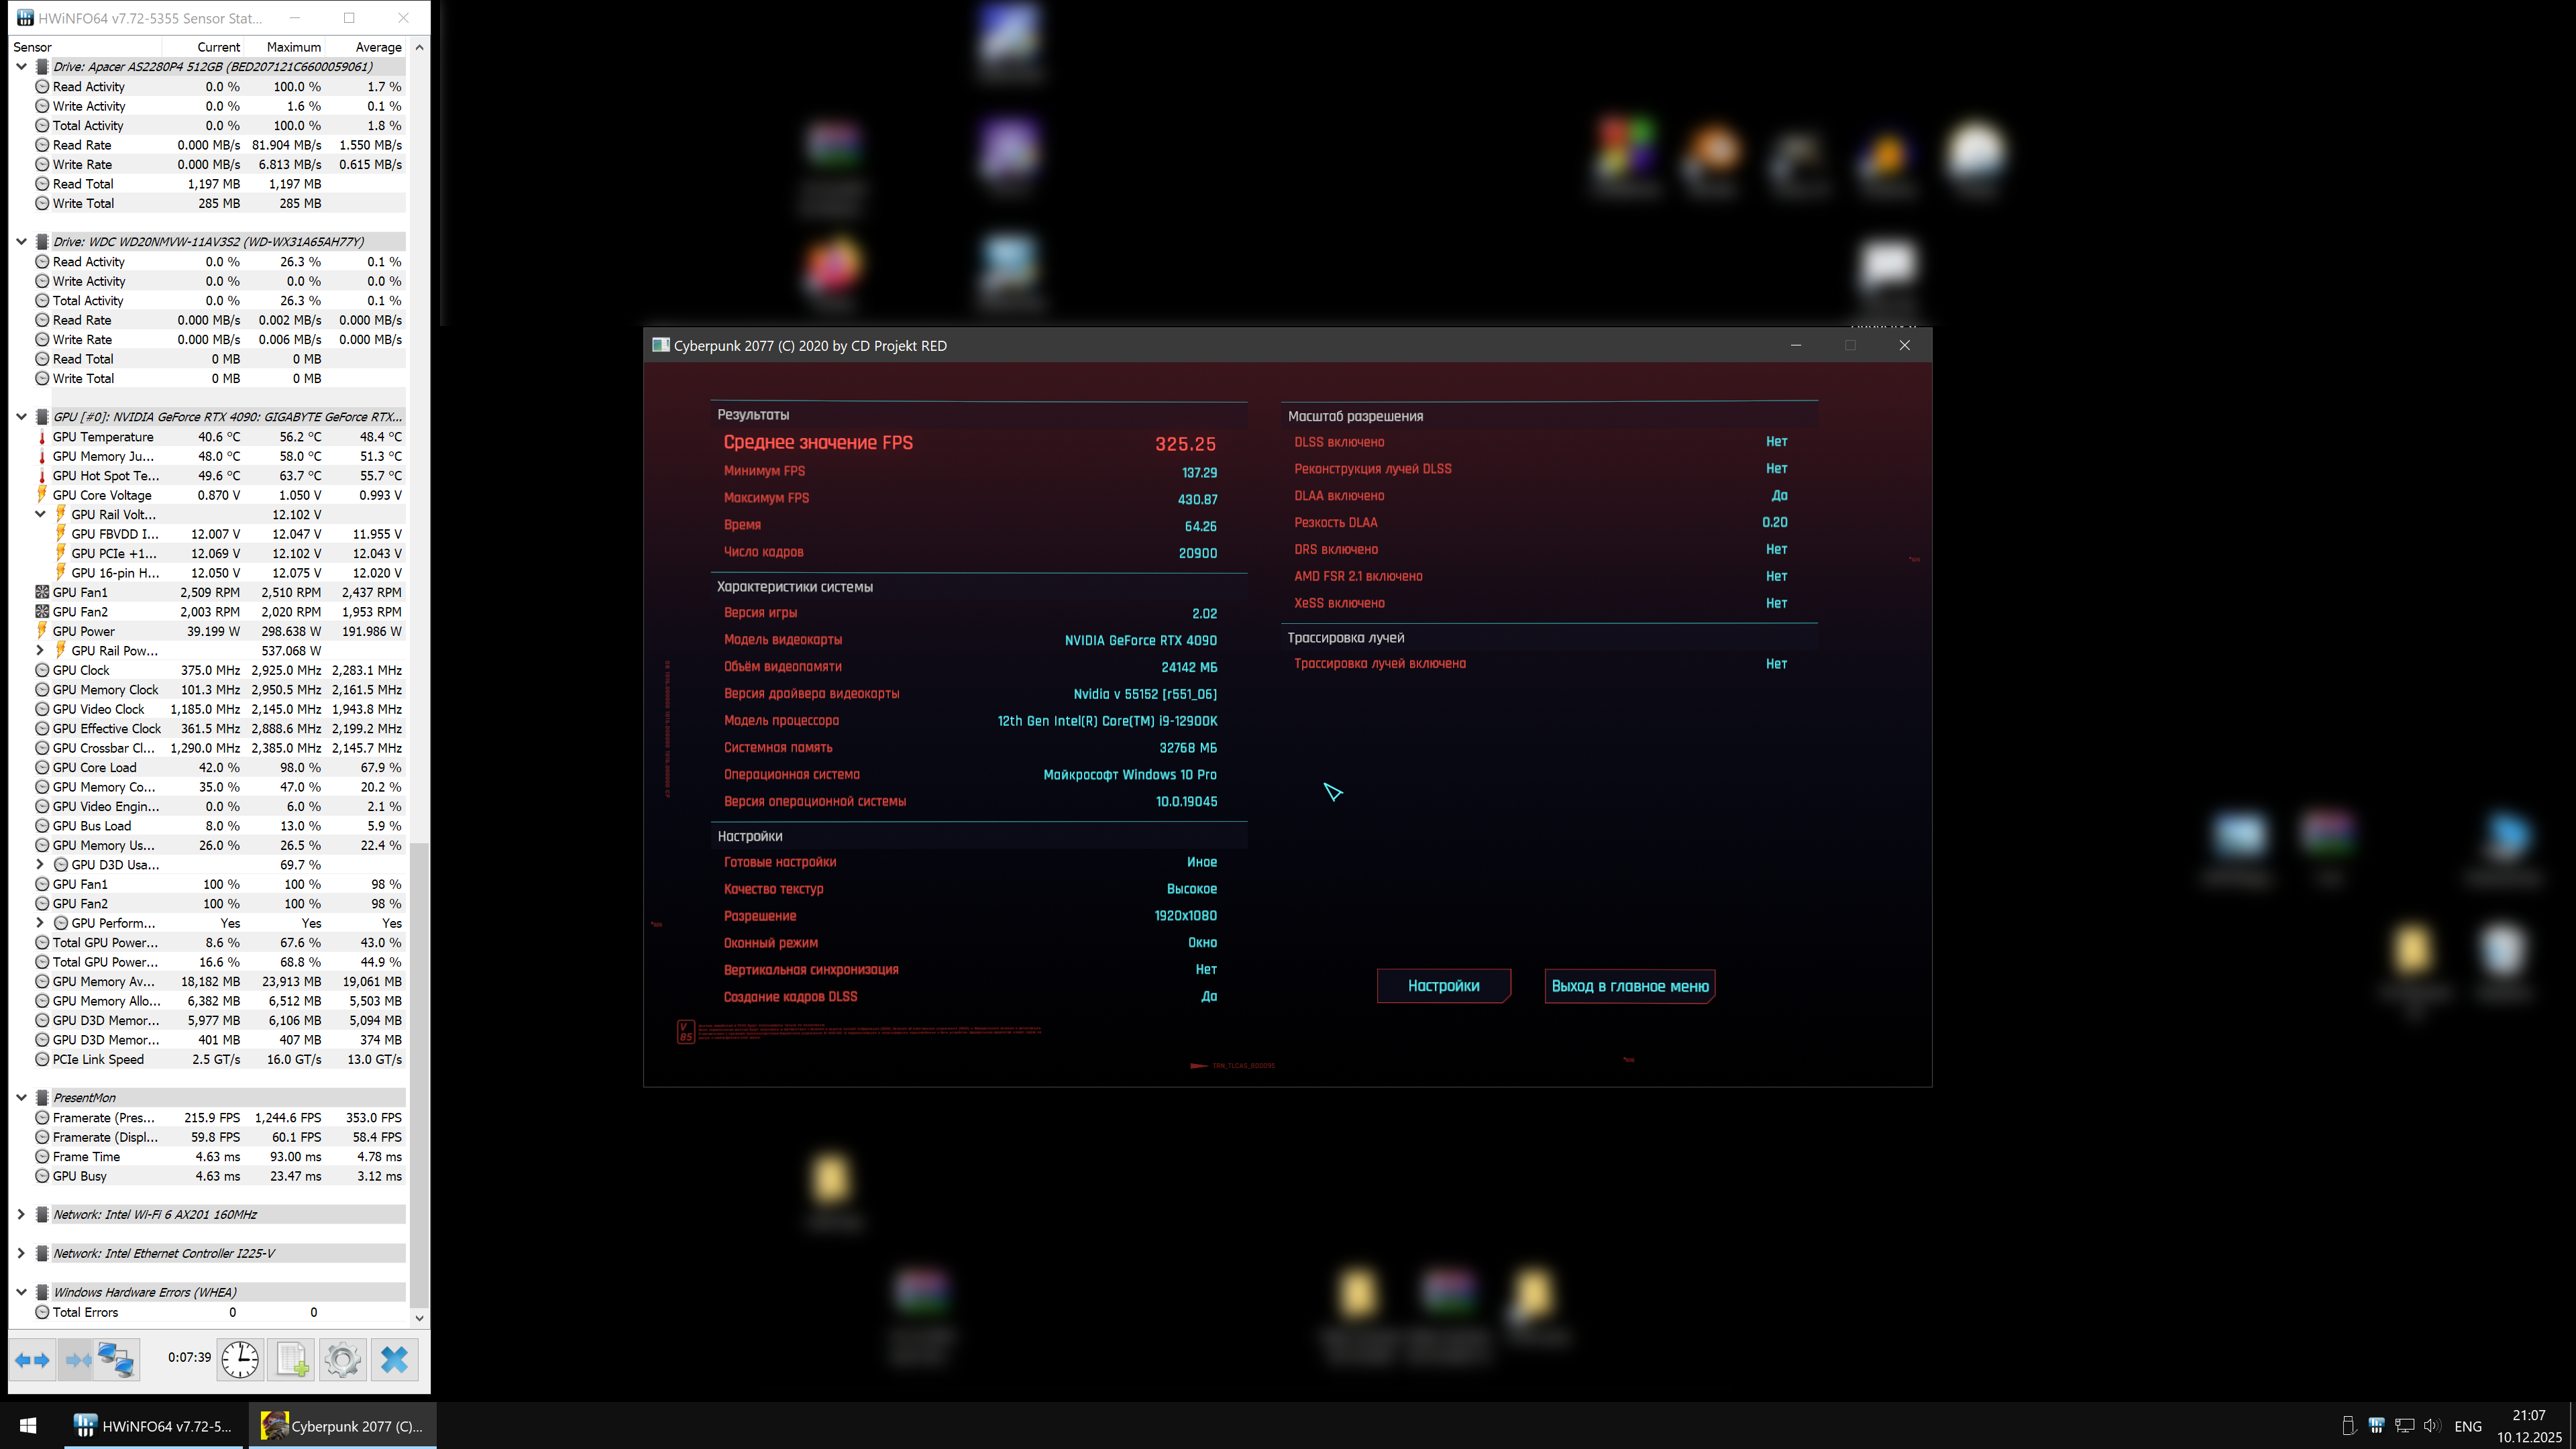2576x1449 pixels.
Task: Click the expand/shrink arrows icon in HWiNFO toolbar
Action: 32,1360
